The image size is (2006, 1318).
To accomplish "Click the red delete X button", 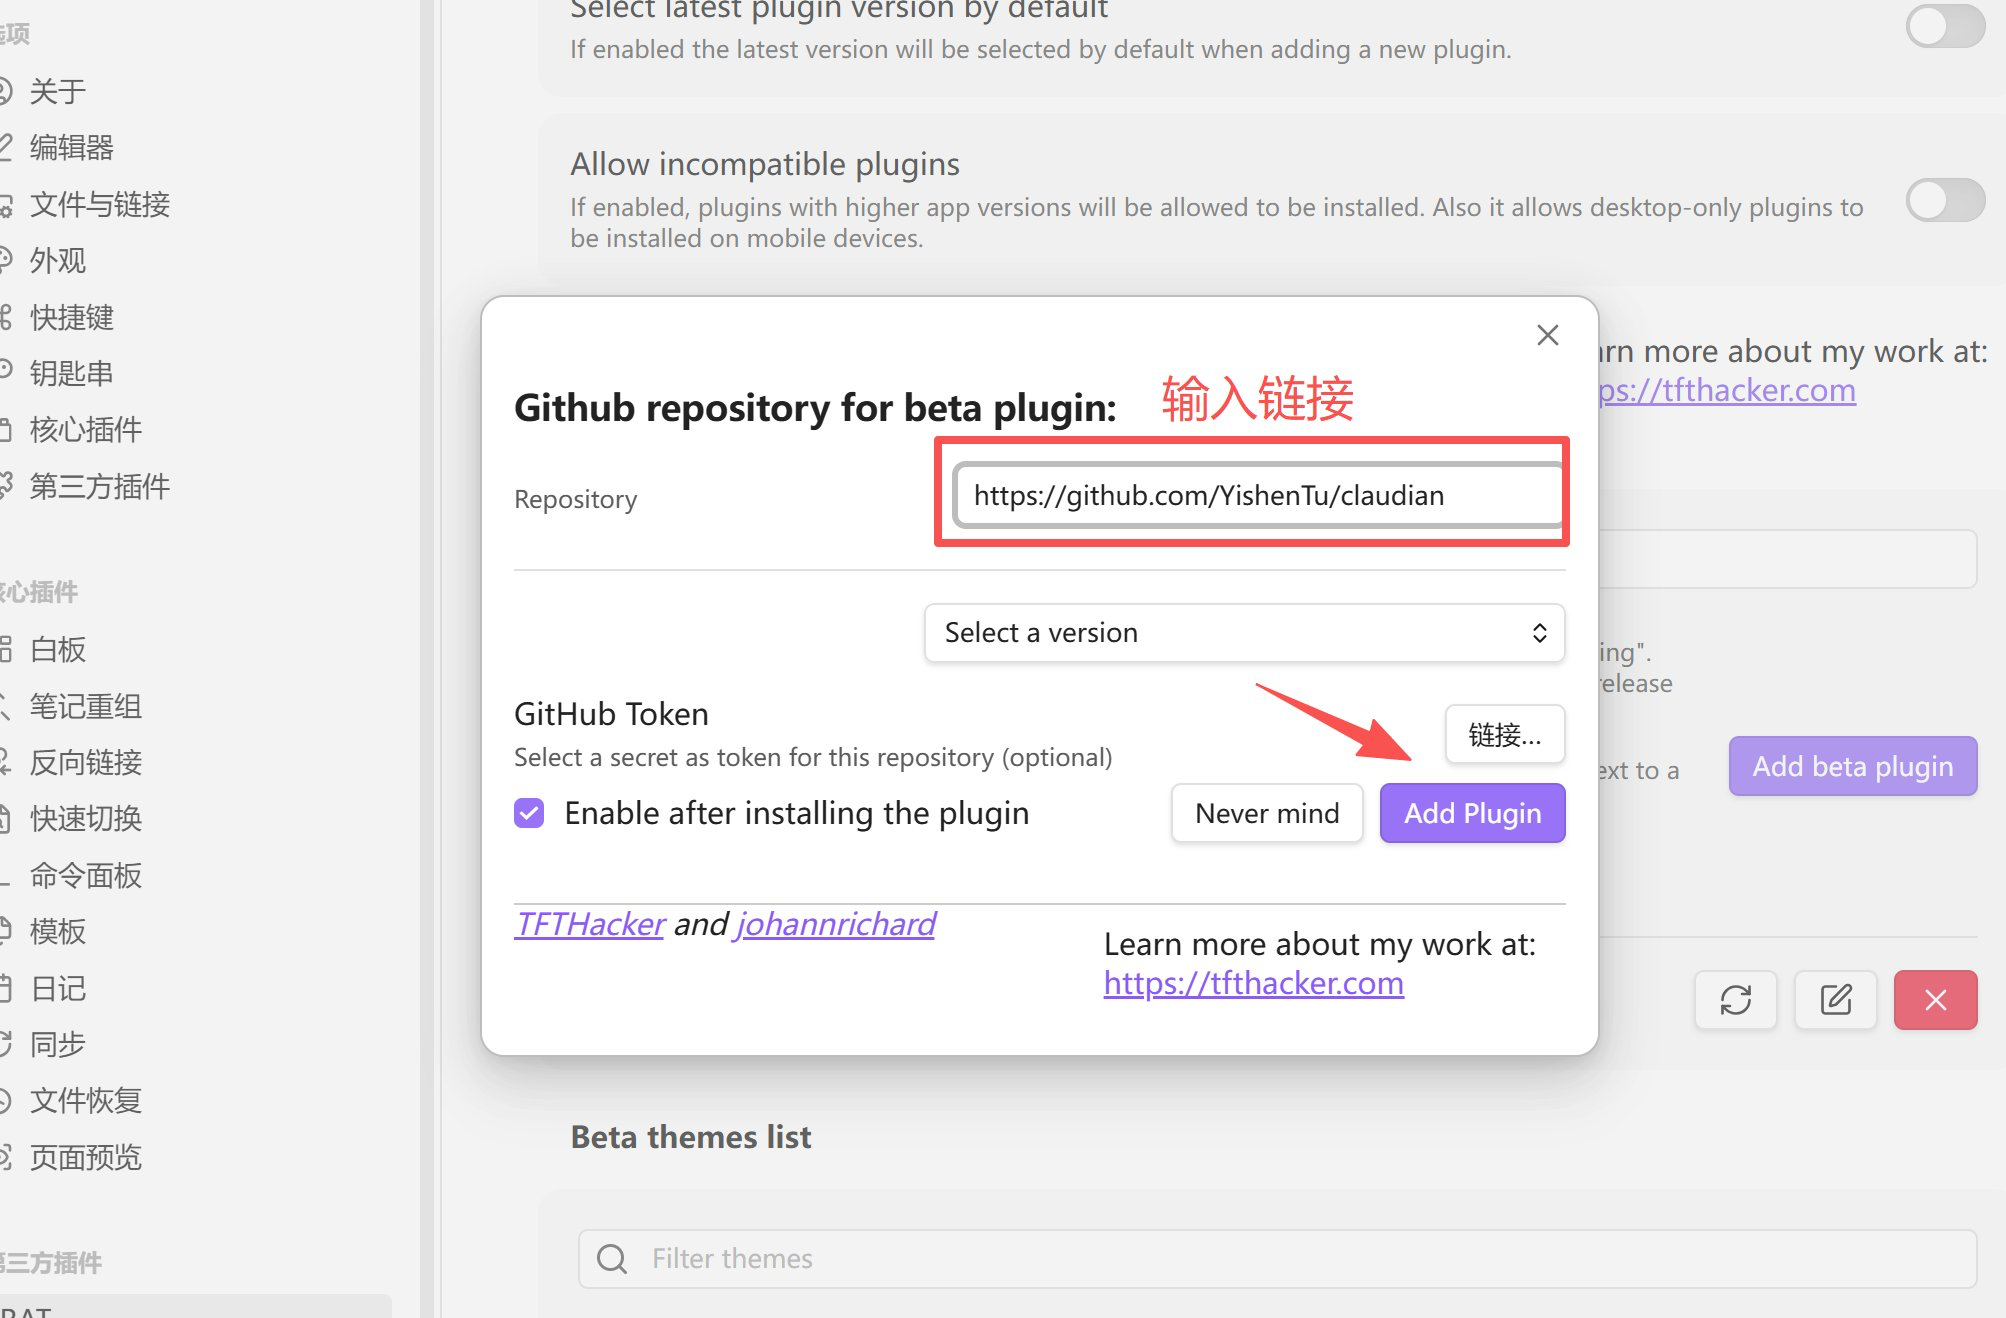I will [1935, 999].
